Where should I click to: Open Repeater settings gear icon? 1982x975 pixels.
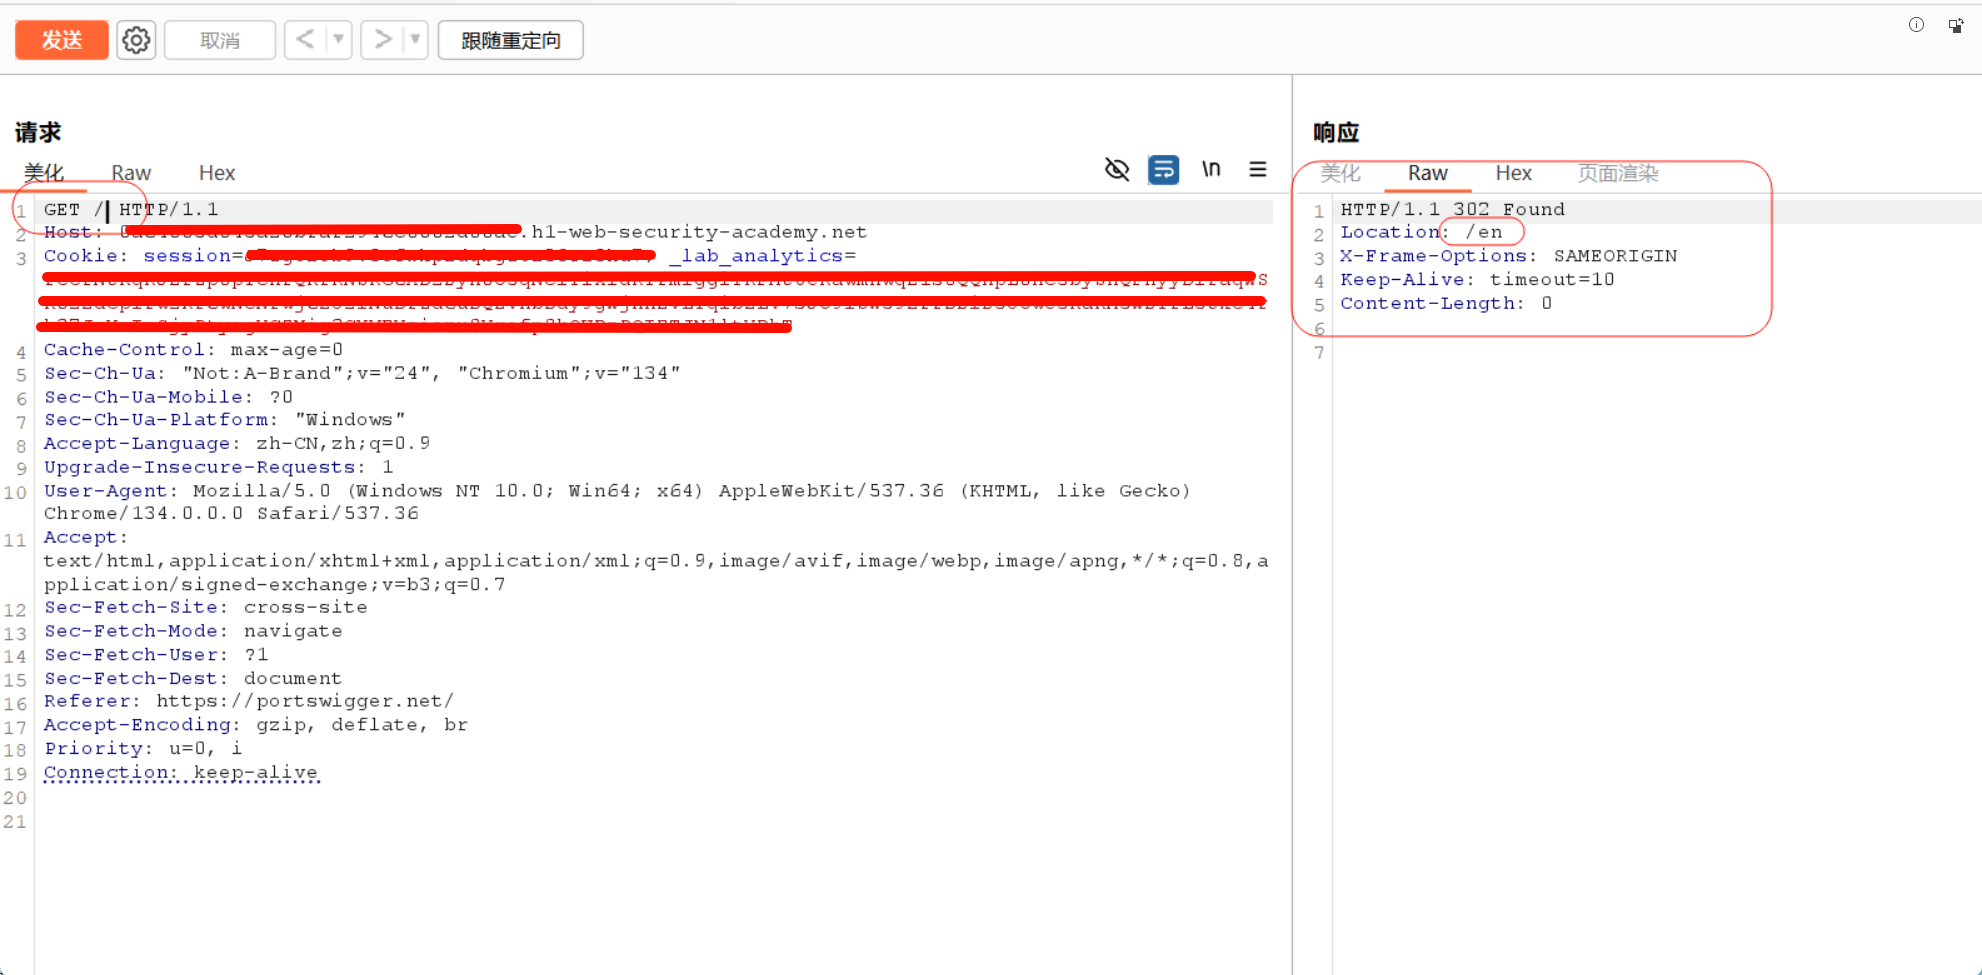tap(136, 40)
